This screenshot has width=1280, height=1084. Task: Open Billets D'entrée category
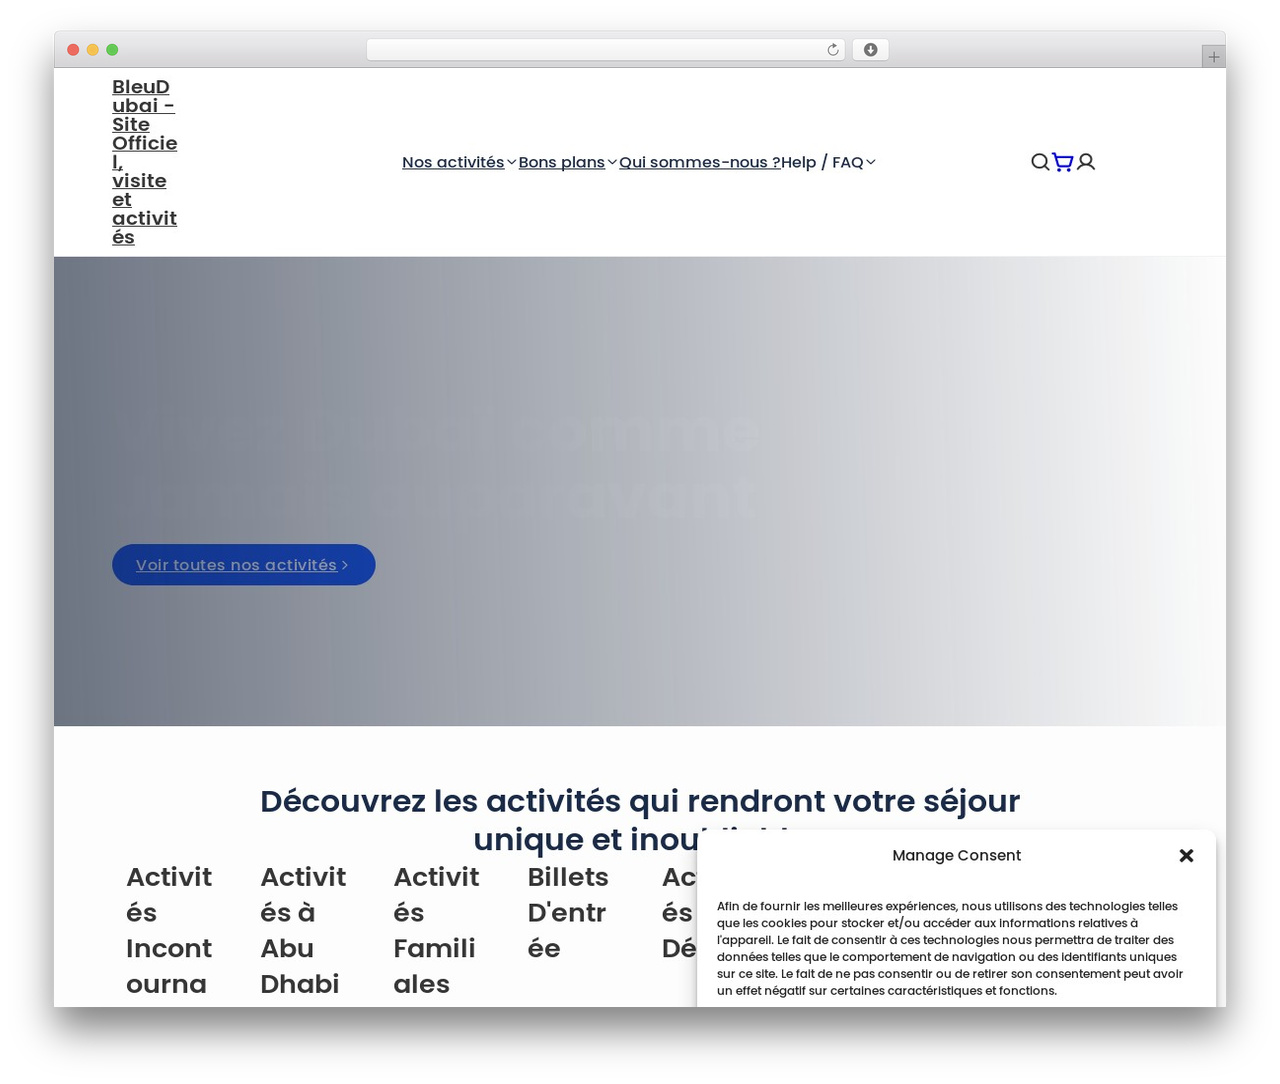568,912
